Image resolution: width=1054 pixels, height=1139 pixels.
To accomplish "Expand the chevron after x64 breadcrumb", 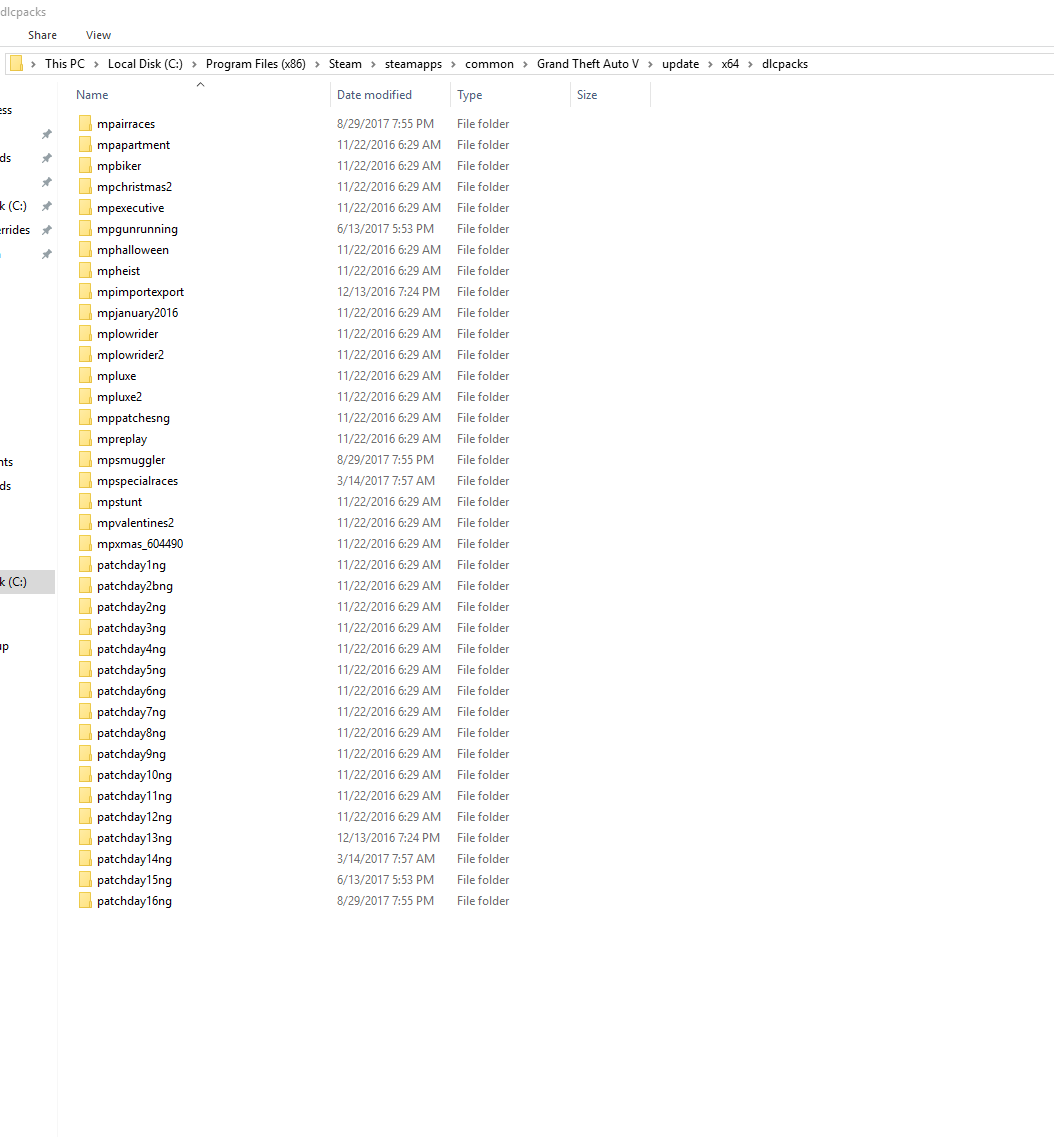I will pyautogui.click(x=750, y=64).
